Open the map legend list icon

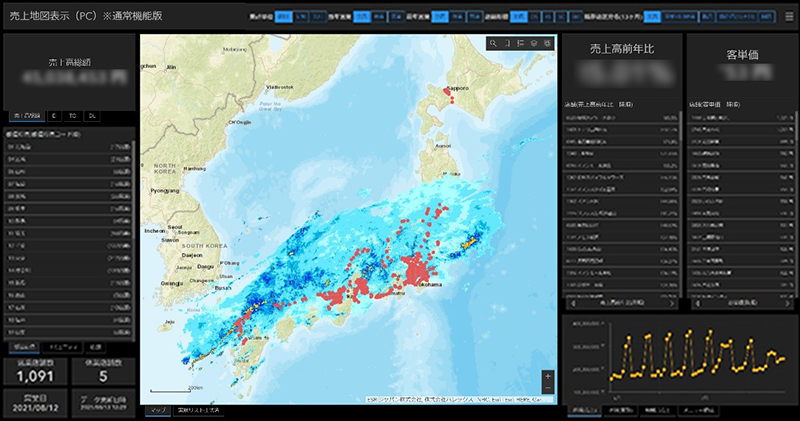(x=520, y=43)
